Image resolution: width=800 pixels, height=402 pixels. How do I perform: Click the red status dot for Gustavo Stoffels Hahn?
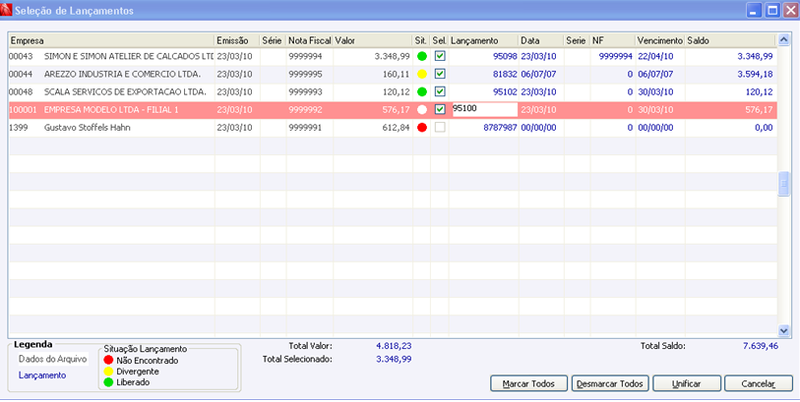tap(422, 128)
